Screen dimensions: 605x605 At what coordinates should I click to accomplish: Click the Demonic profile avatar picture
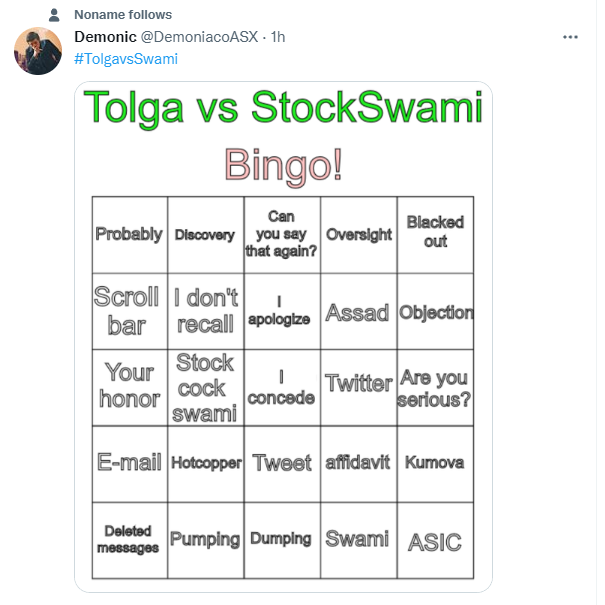coord(38,51)
